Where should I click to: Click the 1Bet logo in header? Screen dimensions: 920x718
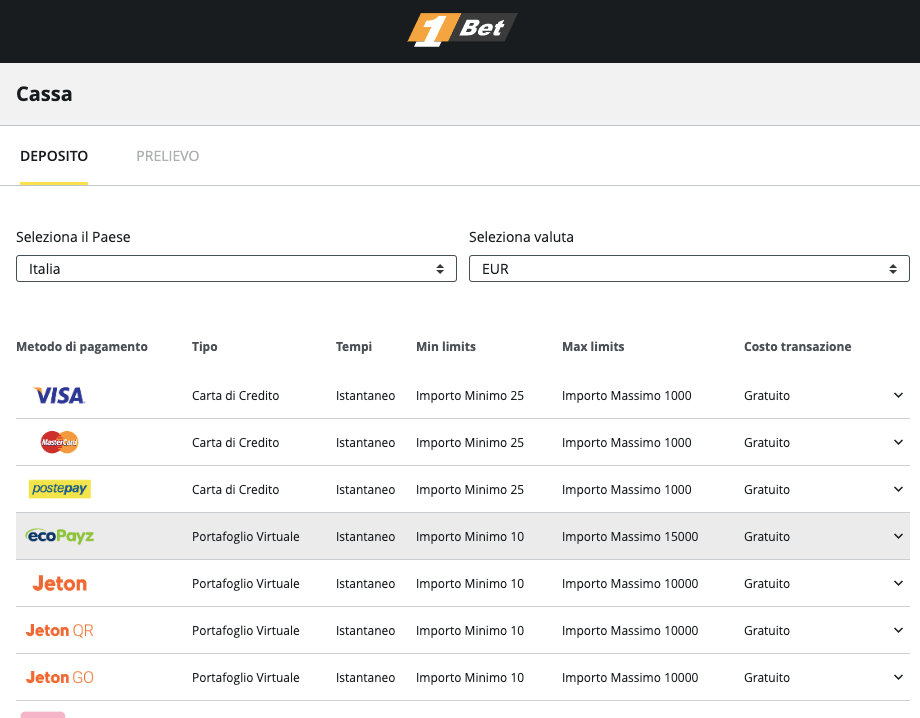coord(461,29)
